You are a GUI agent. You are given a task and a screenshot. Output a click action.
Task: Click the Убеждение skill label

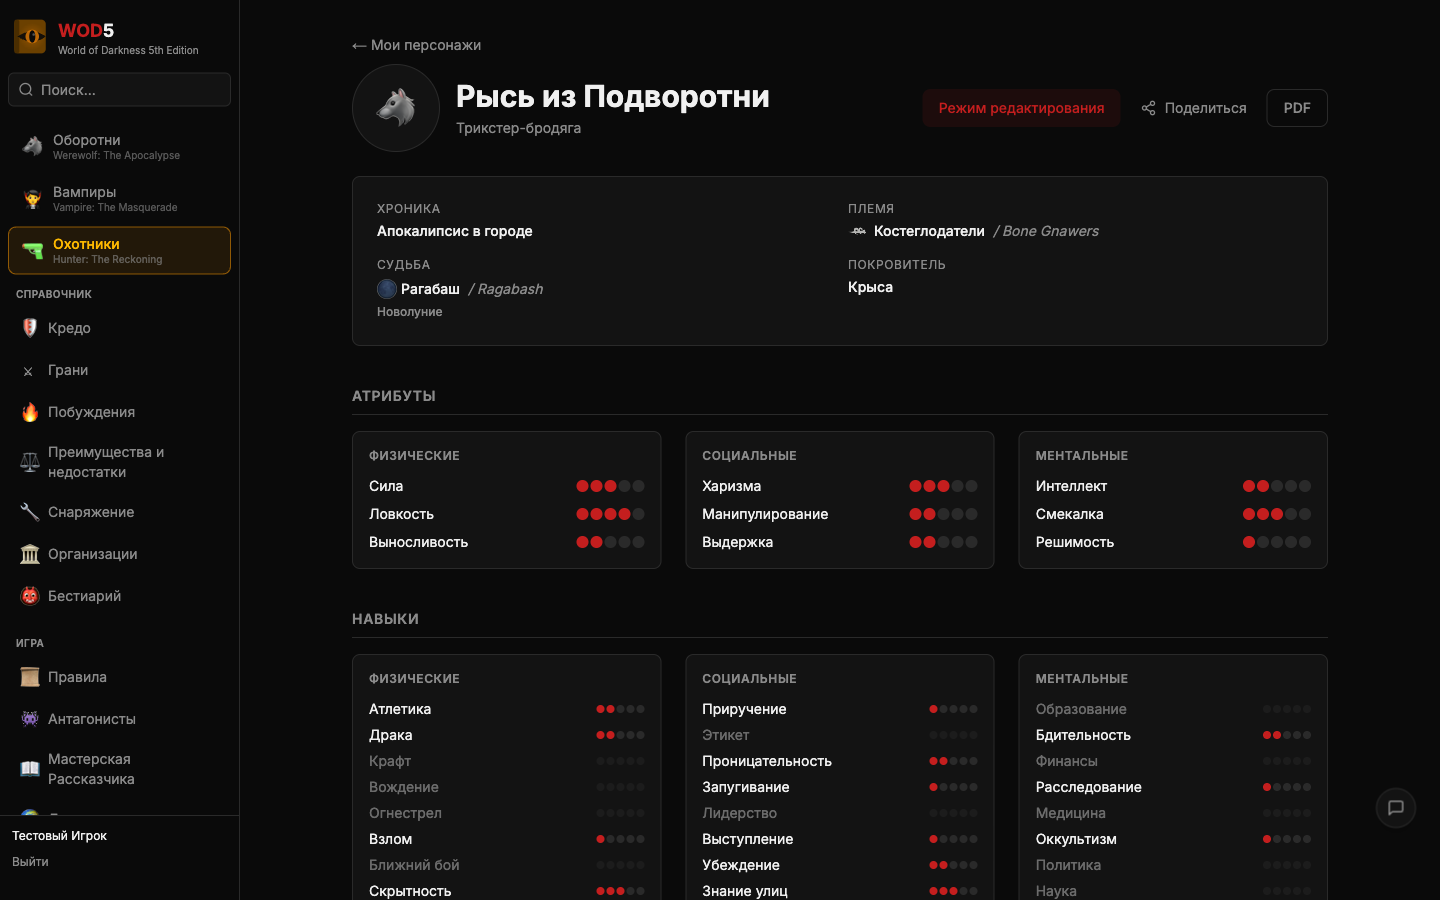coord(740,865)
